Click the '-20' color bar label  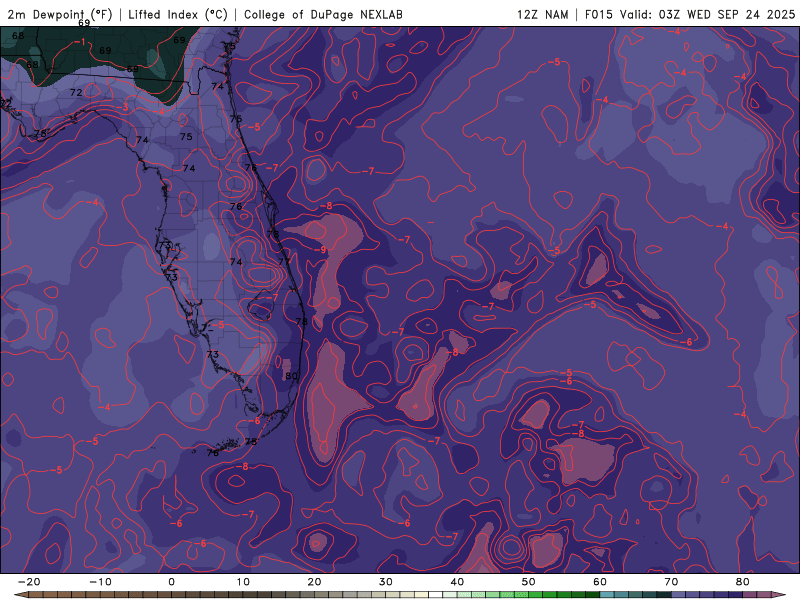(29, 582)
